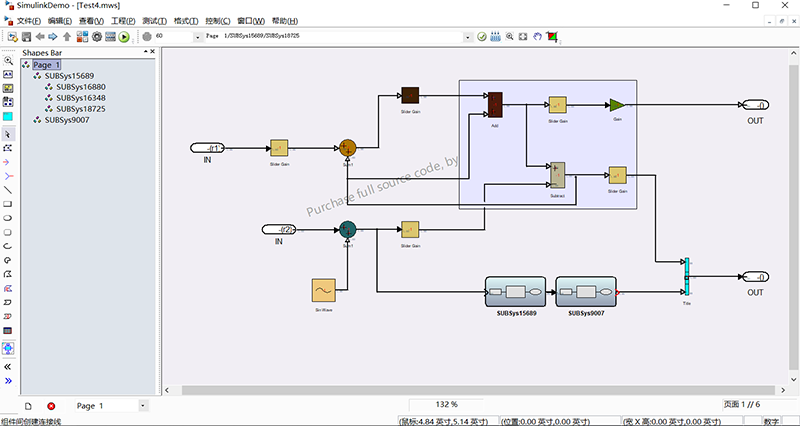Open the page path dropdown
The image size is (800, 426).
click(x=468, y=37)
